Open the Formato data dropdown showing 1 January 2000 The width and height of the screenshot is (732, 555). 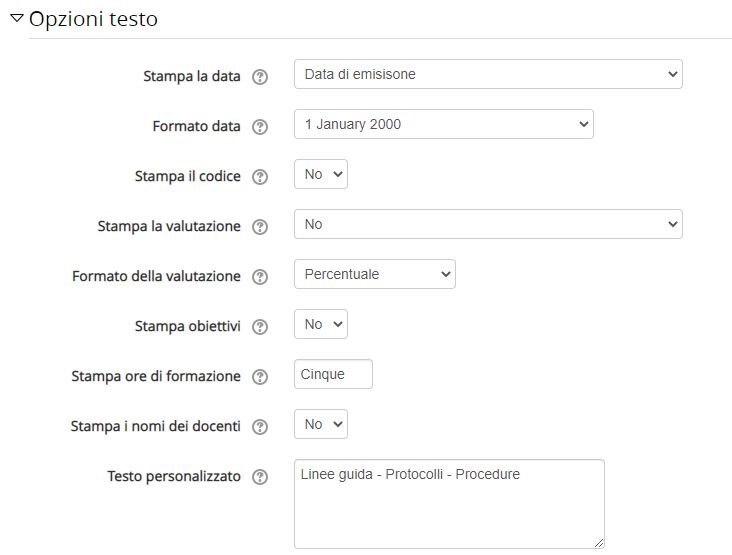click(443, 124)
